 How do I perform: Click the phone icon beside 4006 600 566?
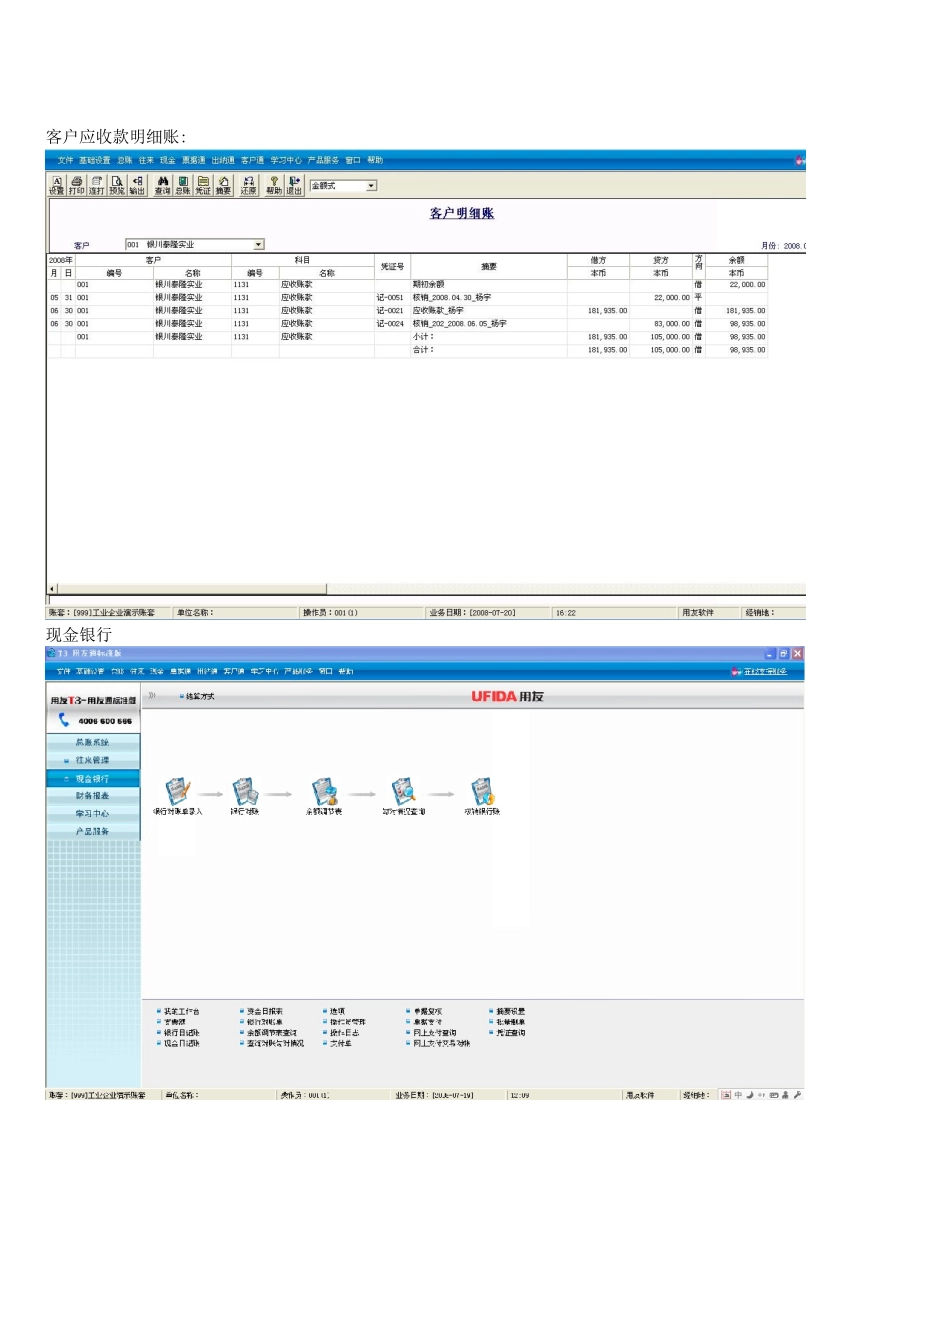click(x=64, y=720)
